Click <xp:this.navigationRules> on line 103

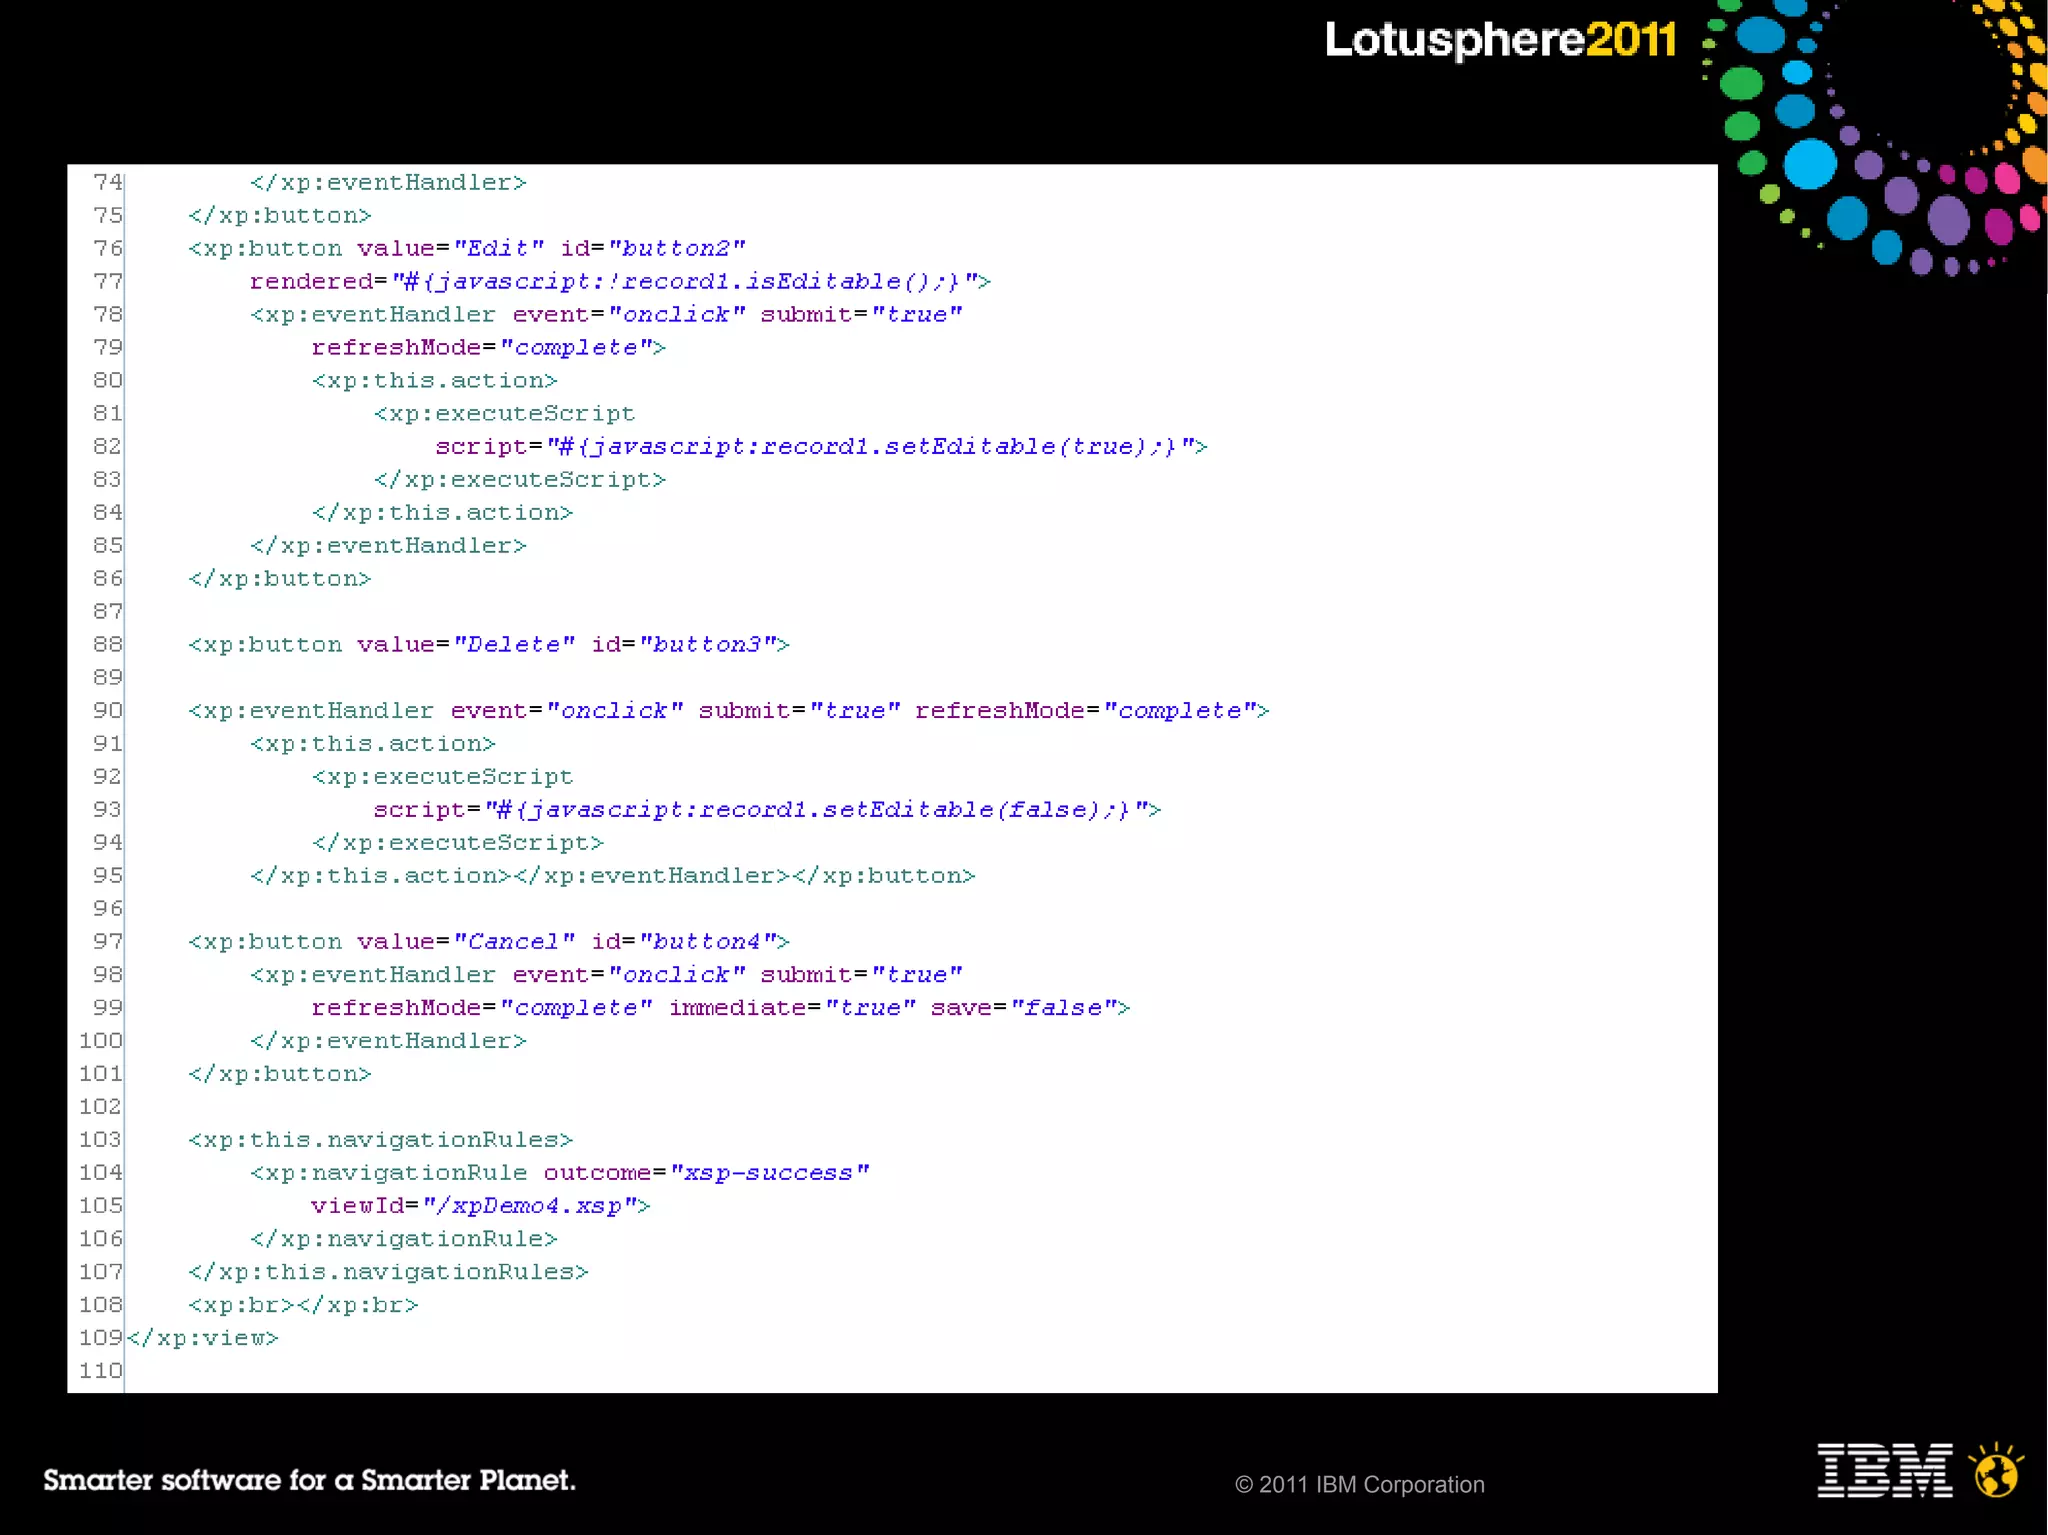pyautogui.click(x=380, y=1139)
